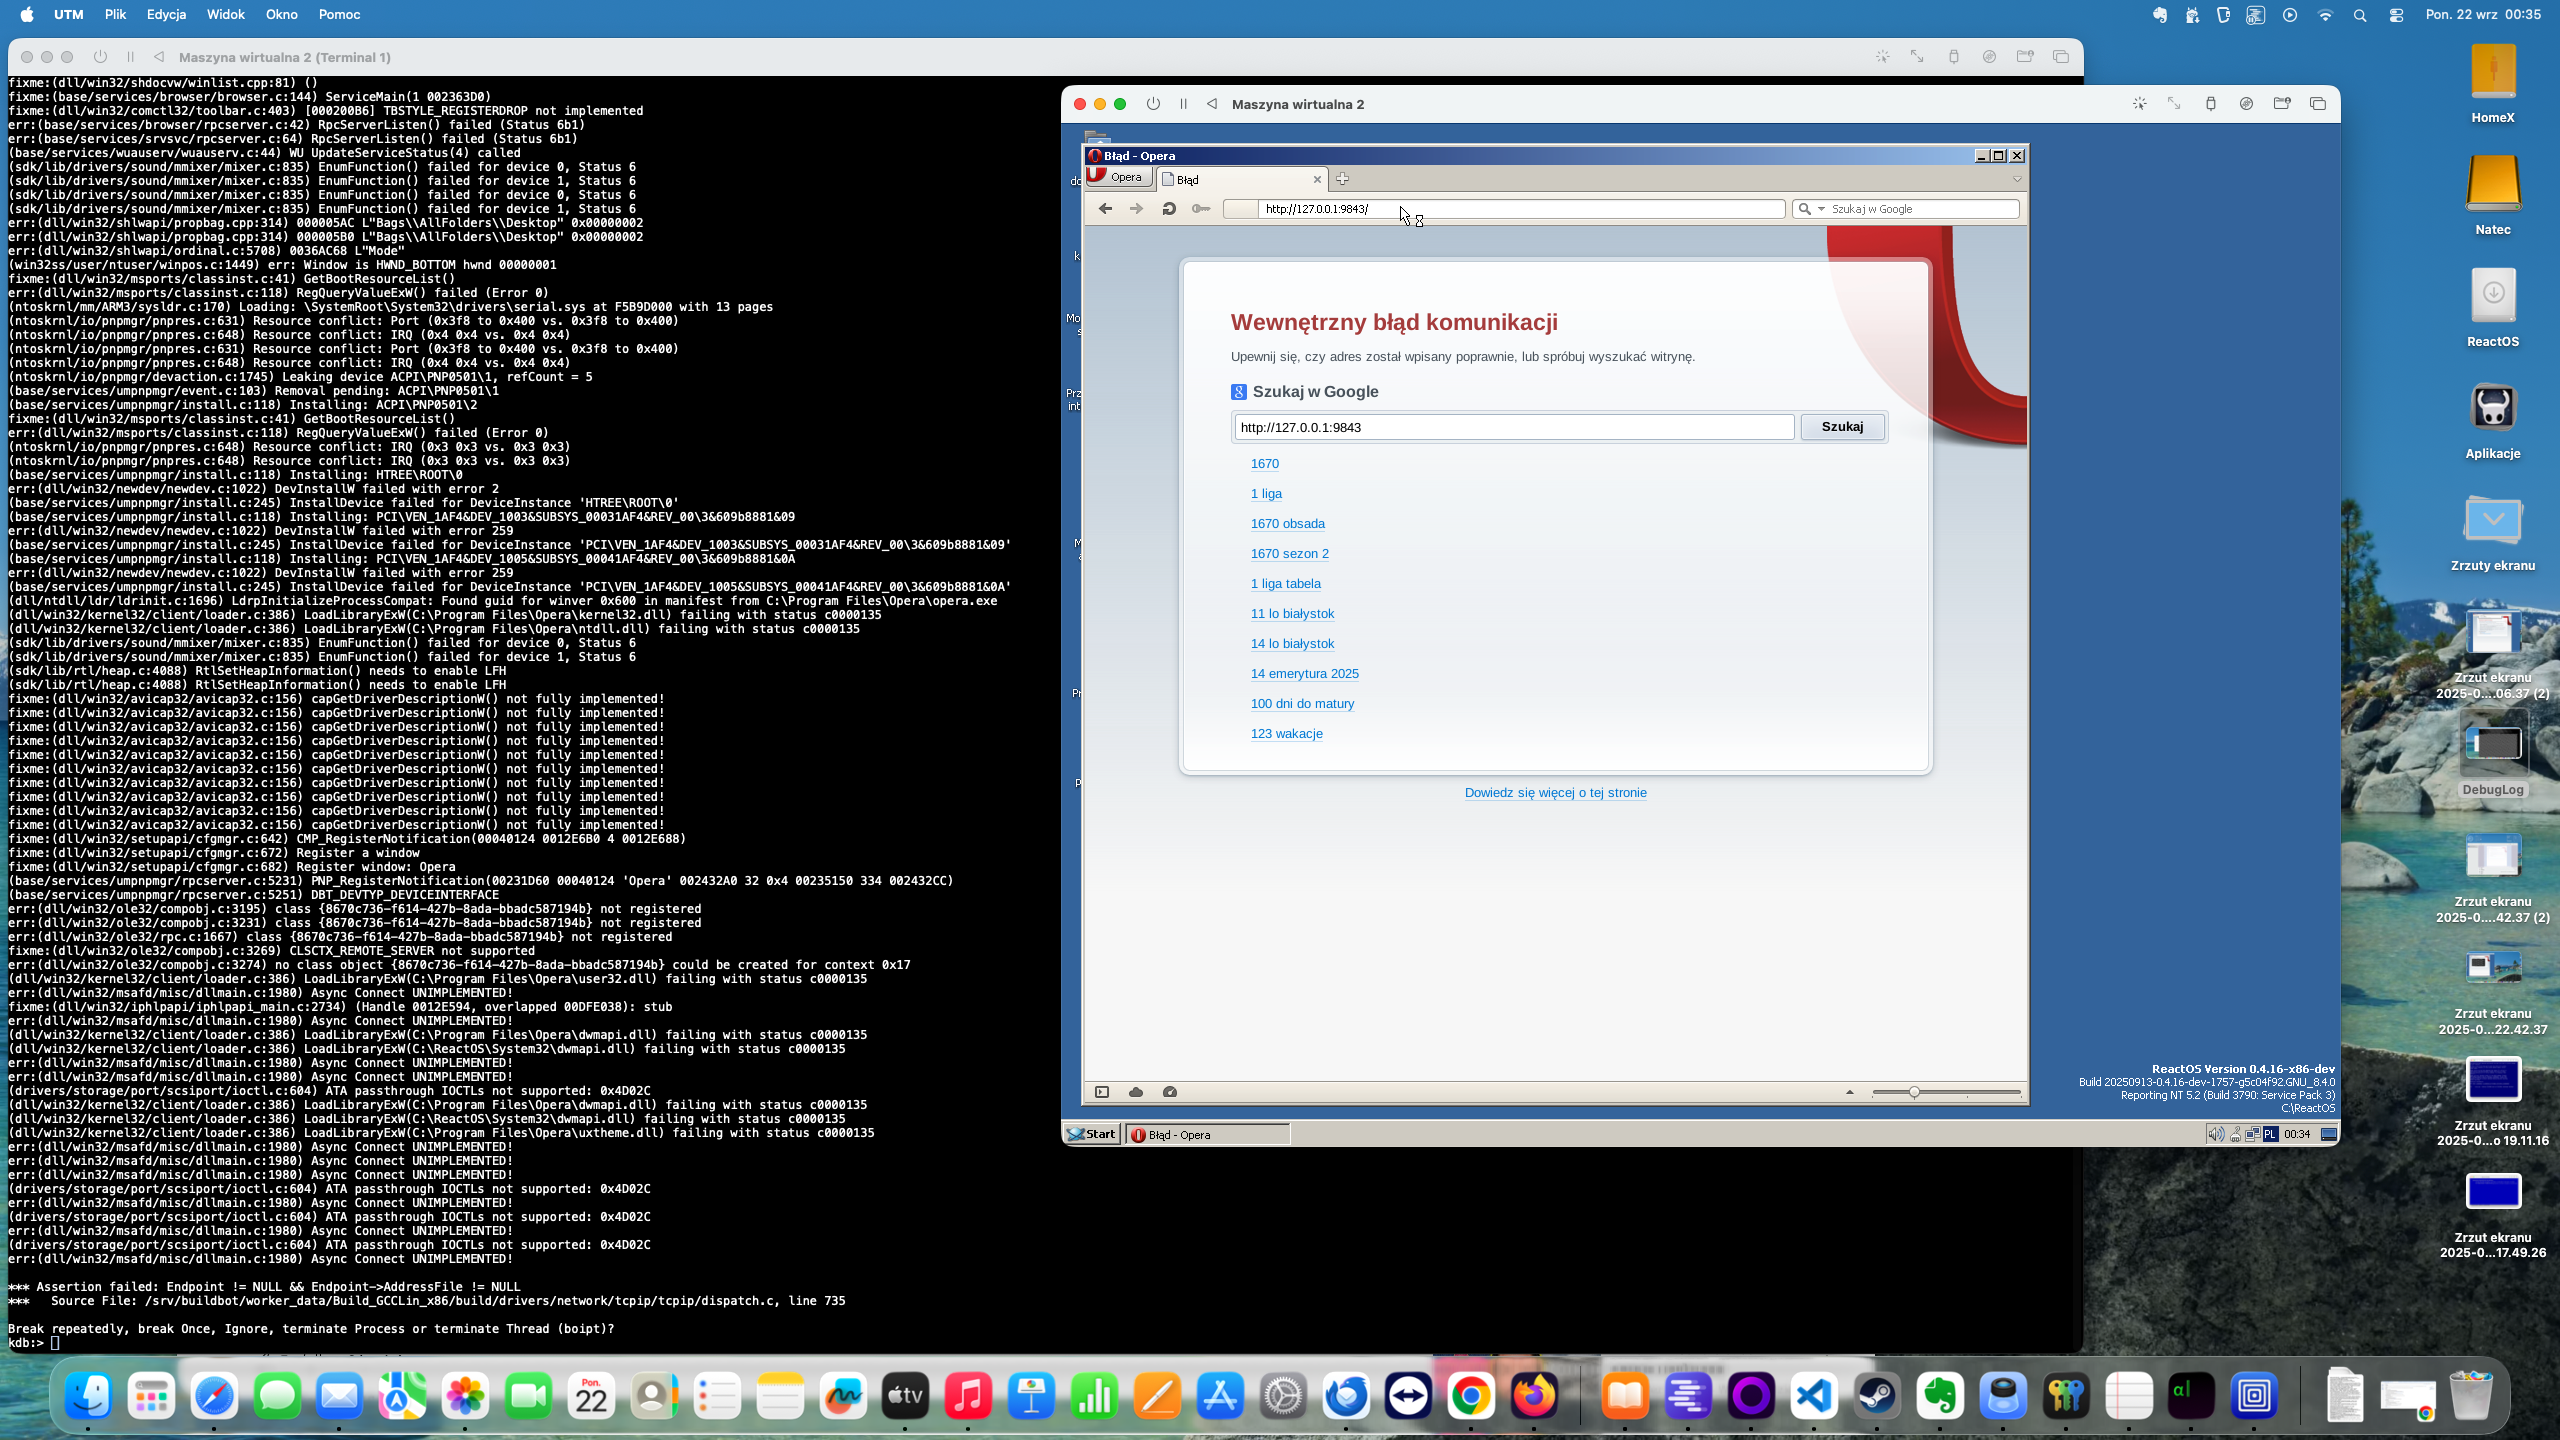Click the PL keyboard layout indicator

(x=2270, y=1134)
